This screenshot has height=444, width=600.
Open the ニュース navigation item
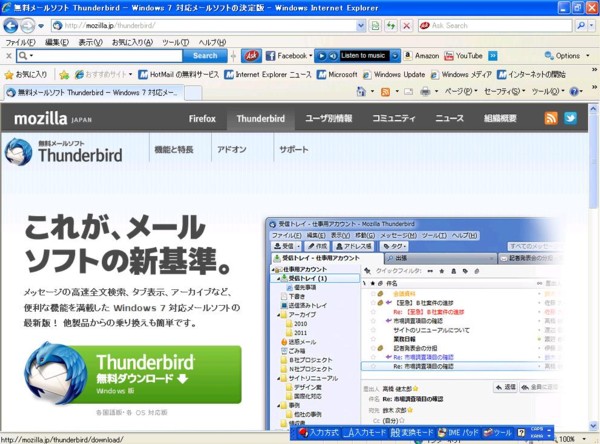(x=449, y=119)
